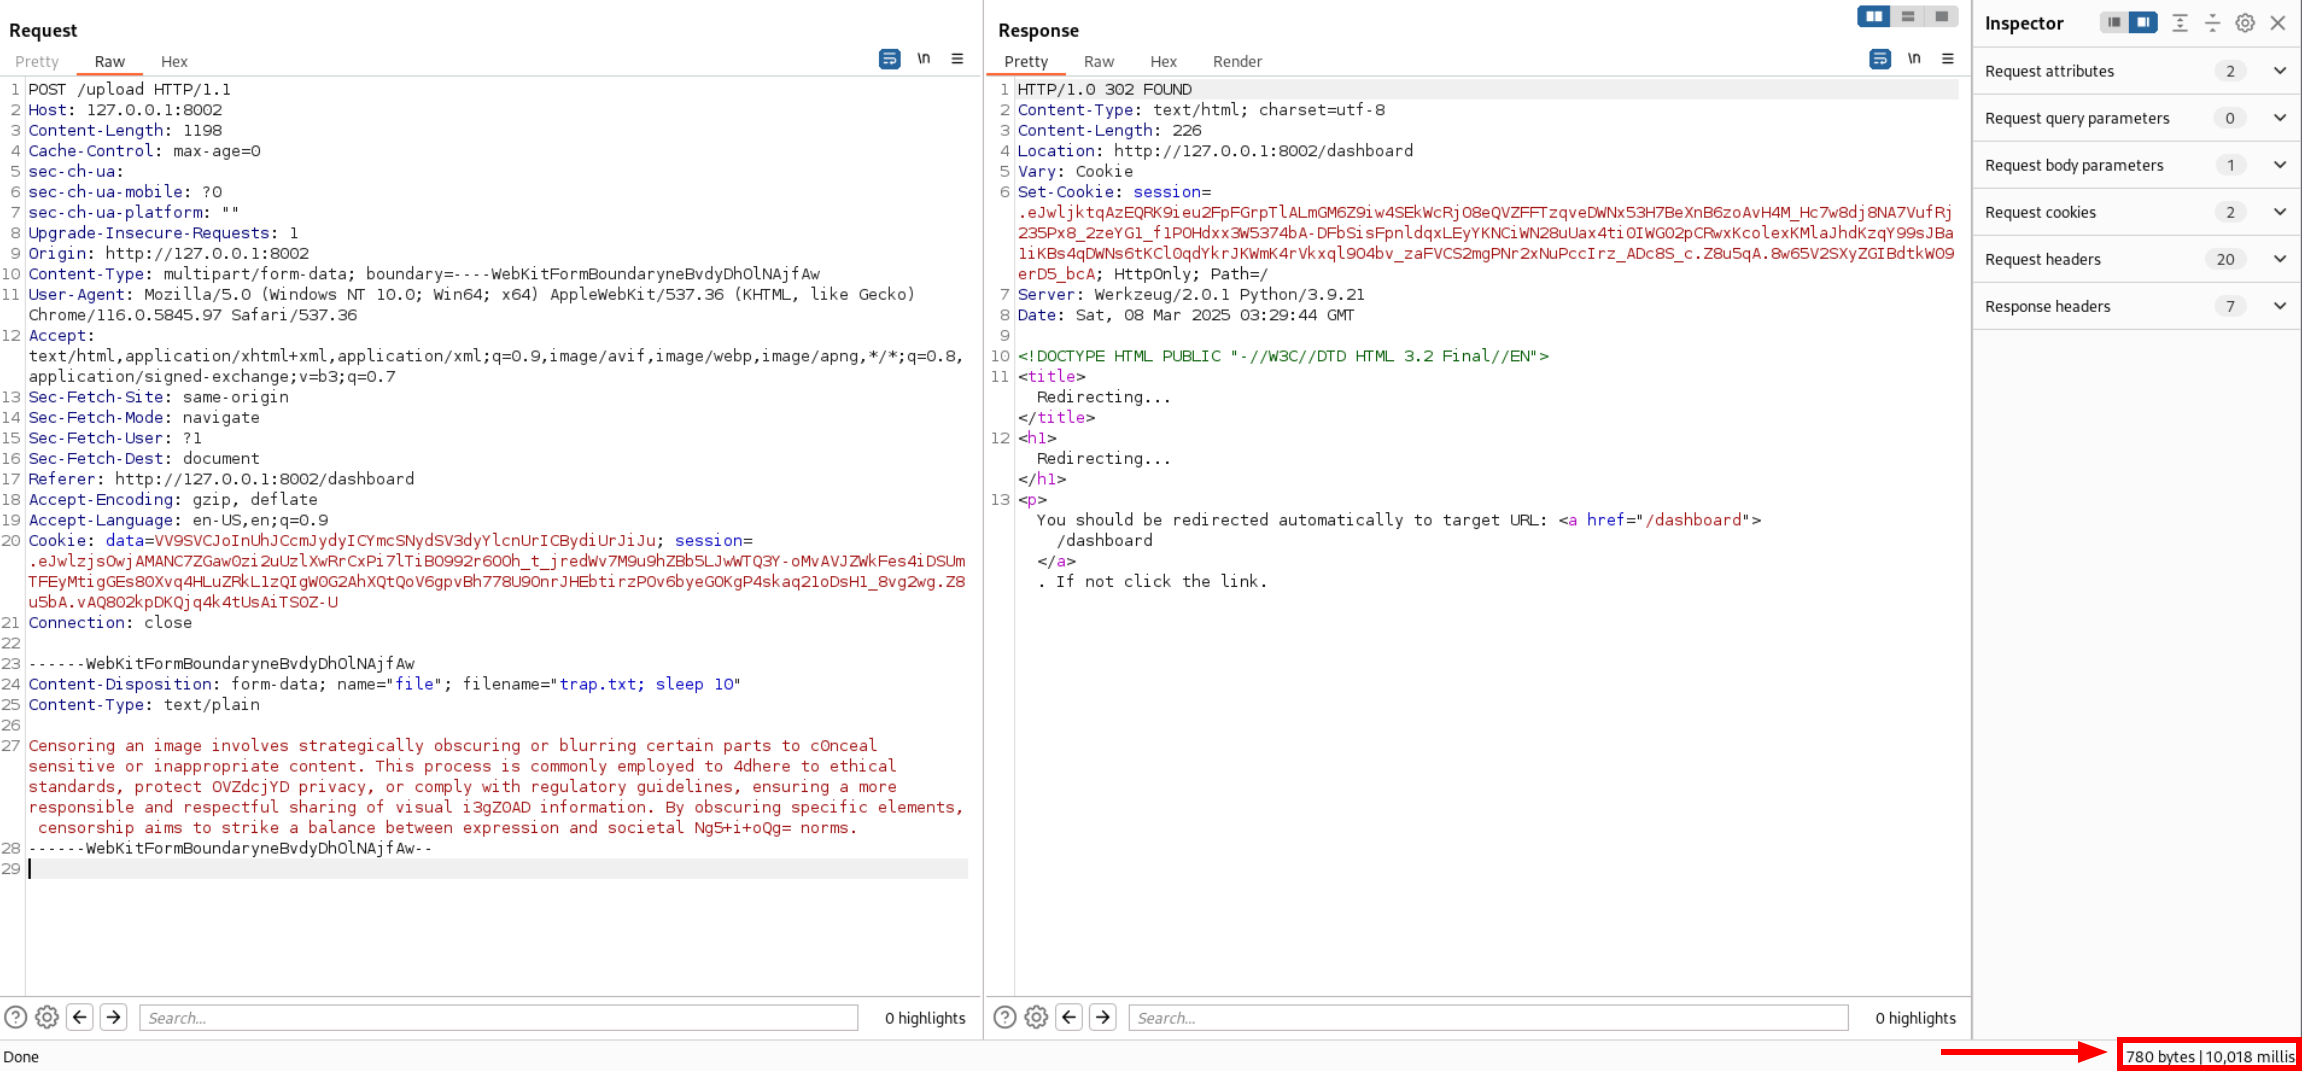Dock Inspector panel to the right
Viewport: 2302px width, 1071px height.
pos(2142,22)
